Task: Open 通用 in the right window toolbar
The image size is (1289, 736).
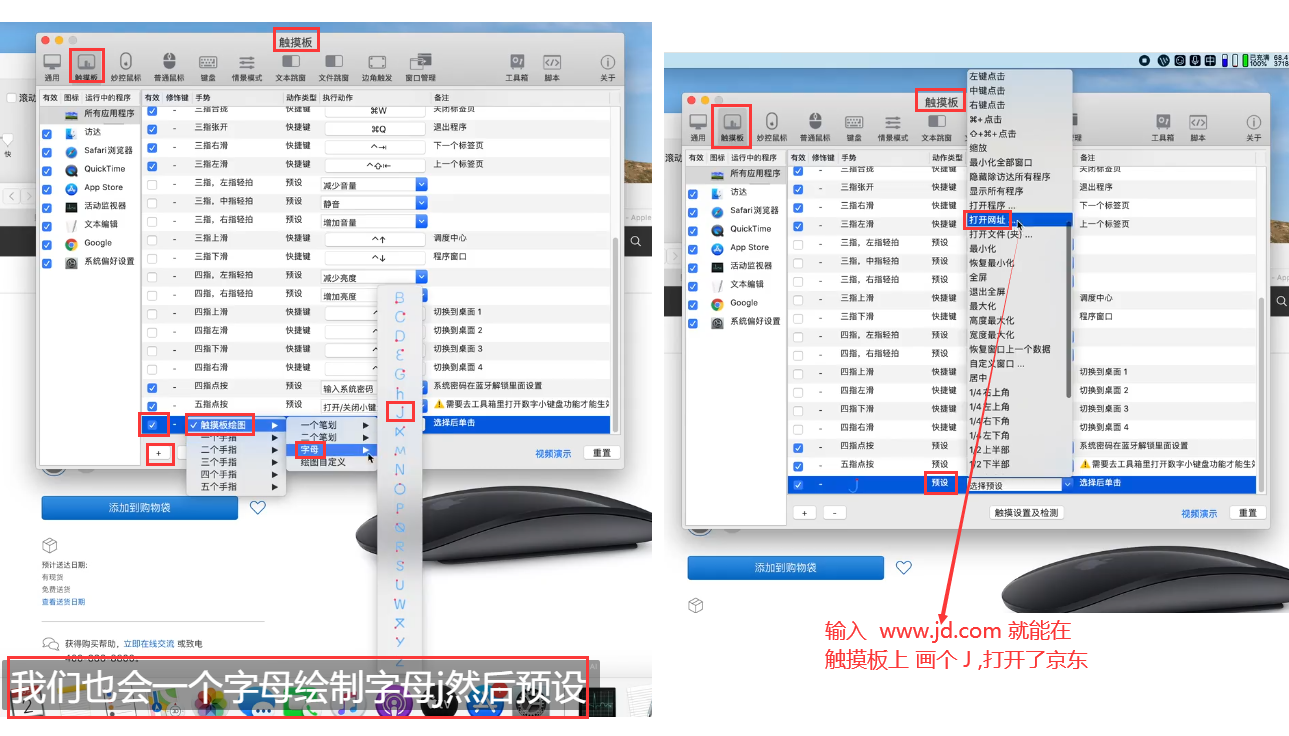Action: (x=698, y=127)
